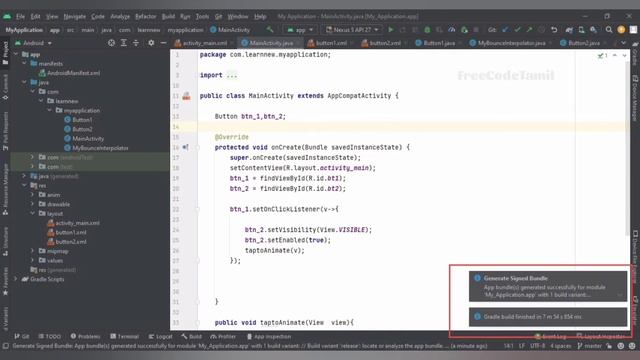The width and height of the screenshot is (640, 360).
Task: Open Git tool window at bottom
Action: coord(22,337)
